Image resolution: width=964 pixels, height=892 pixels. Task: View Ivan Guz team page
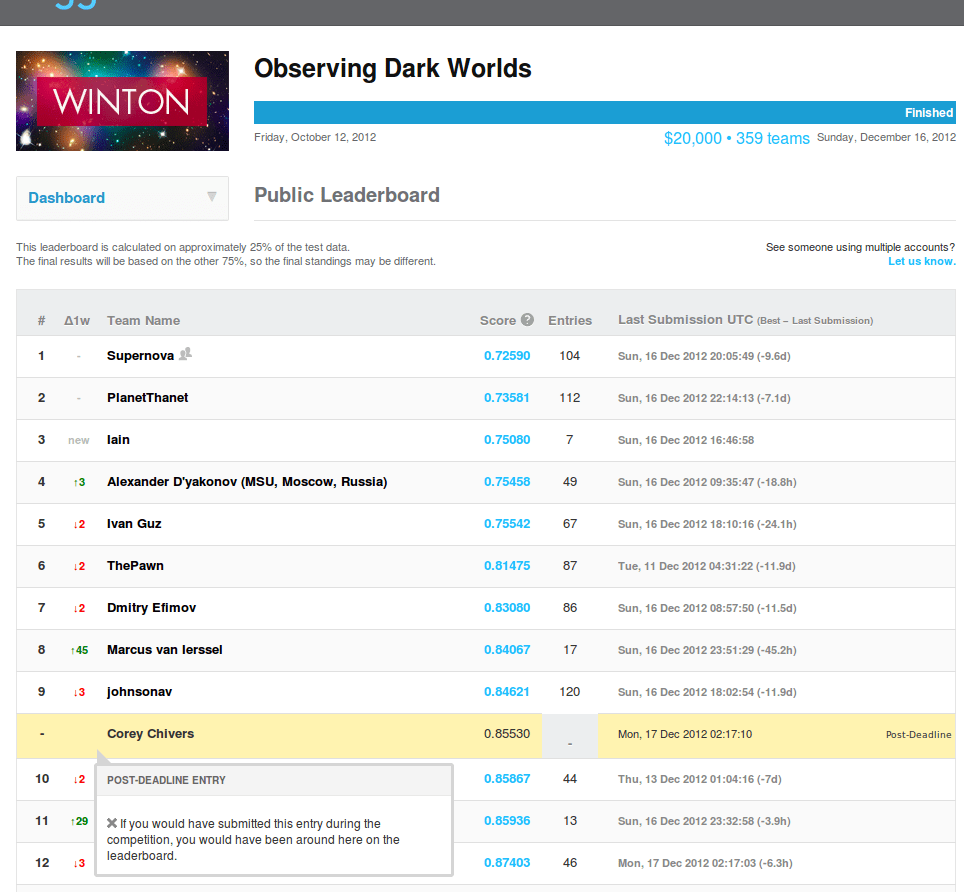tap(134, 523)
